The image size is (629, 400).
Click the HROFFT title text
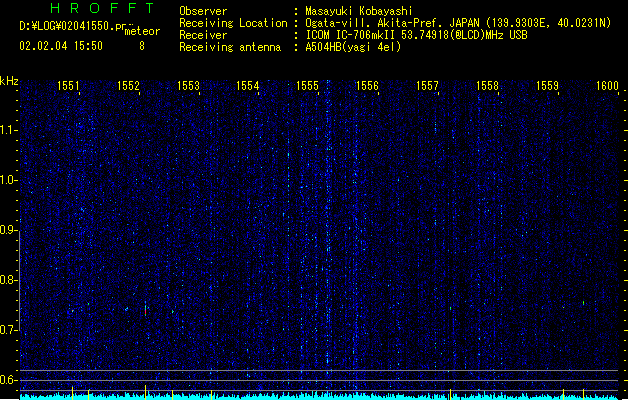(102, 8)
